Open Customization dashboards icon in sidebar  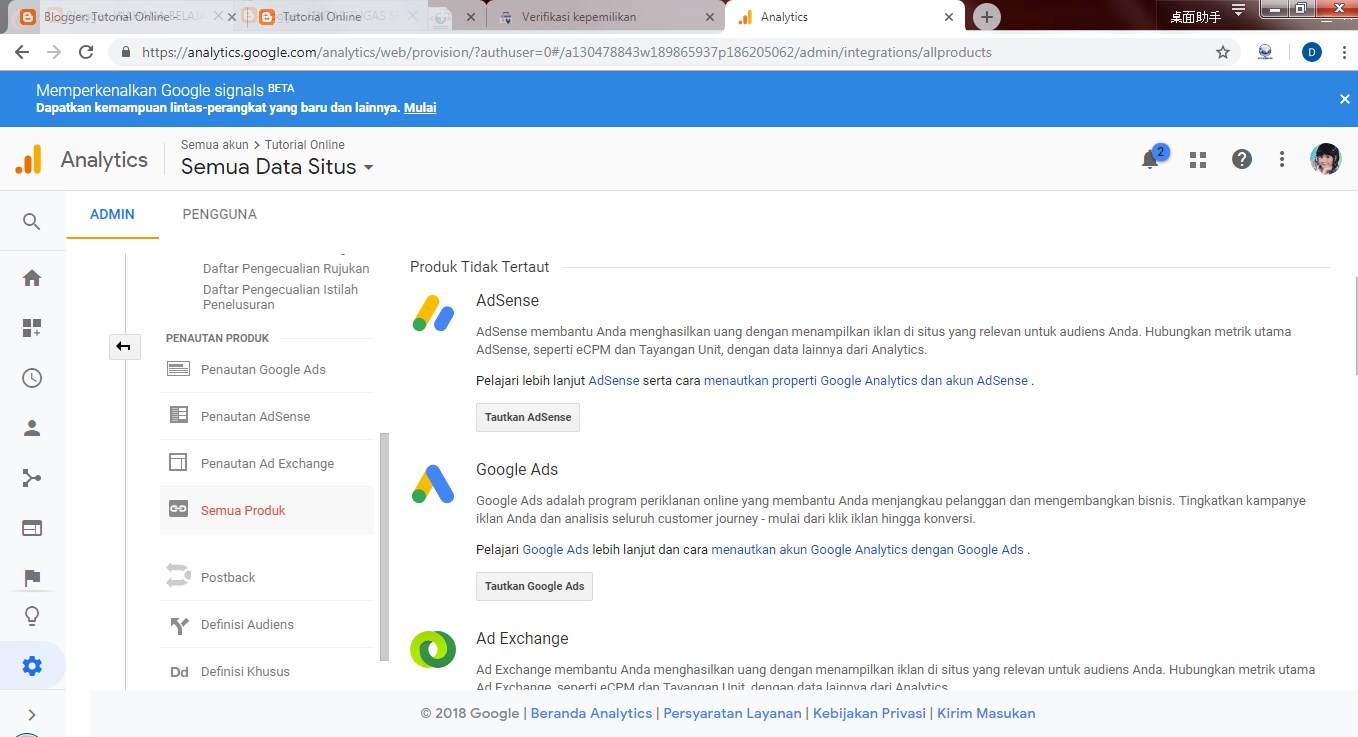[32, 328]
